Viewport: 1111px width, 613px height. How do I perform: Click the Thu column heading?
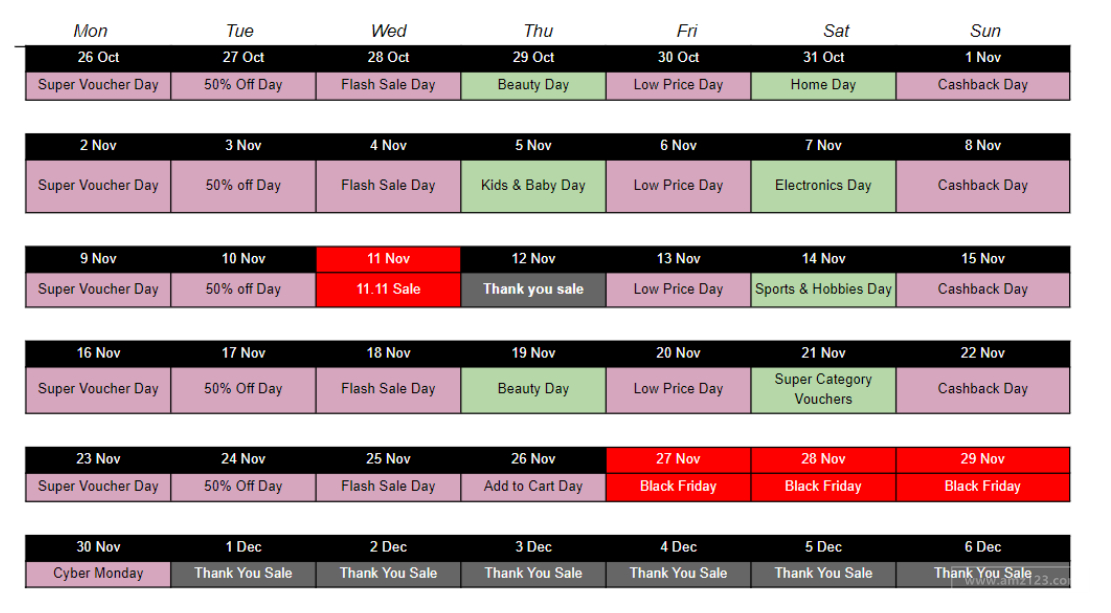pyautogui.click(x=538, y=31)
